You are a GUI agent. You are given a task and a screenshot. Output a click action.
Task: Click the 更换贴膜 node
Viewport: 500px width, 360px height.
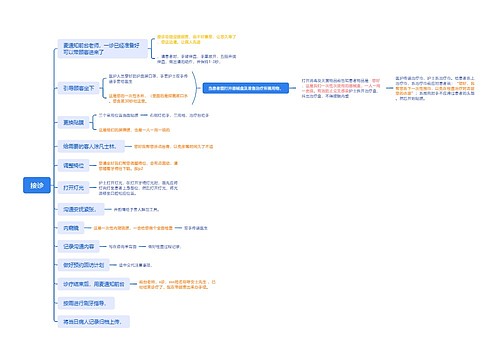tap(74, 122)
